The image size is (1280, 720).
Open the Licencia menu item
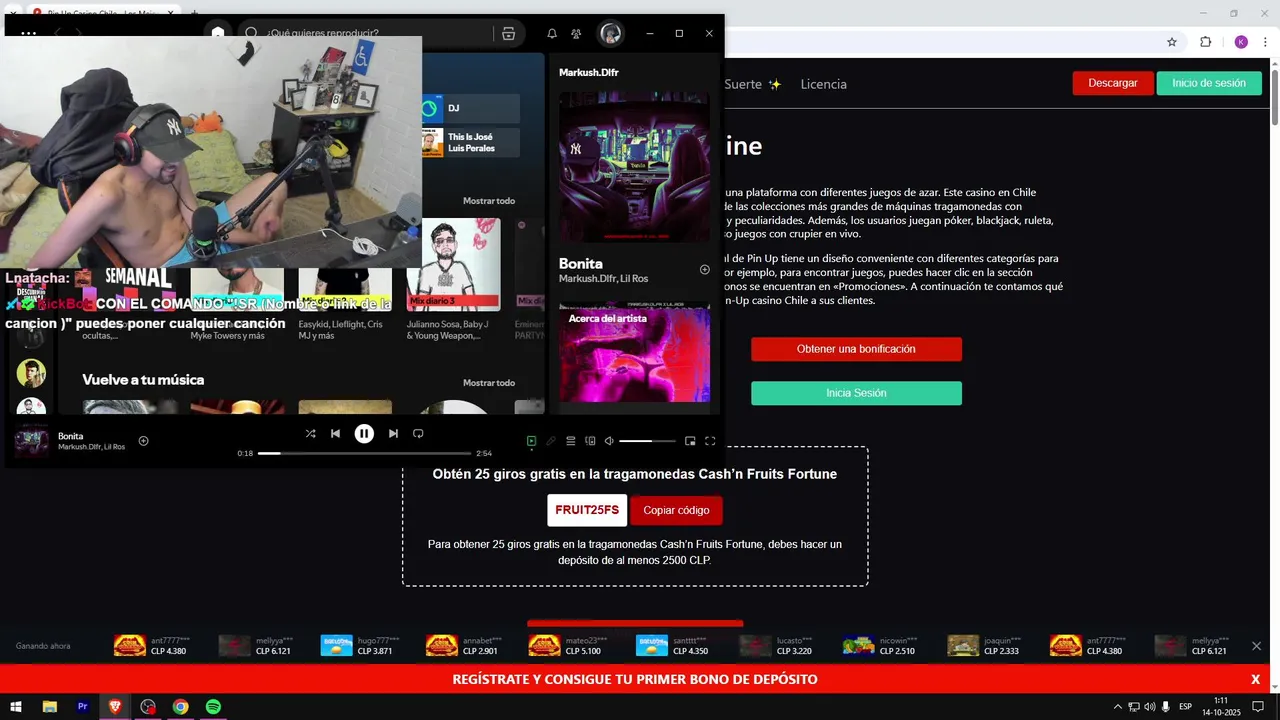click(823, 84)
